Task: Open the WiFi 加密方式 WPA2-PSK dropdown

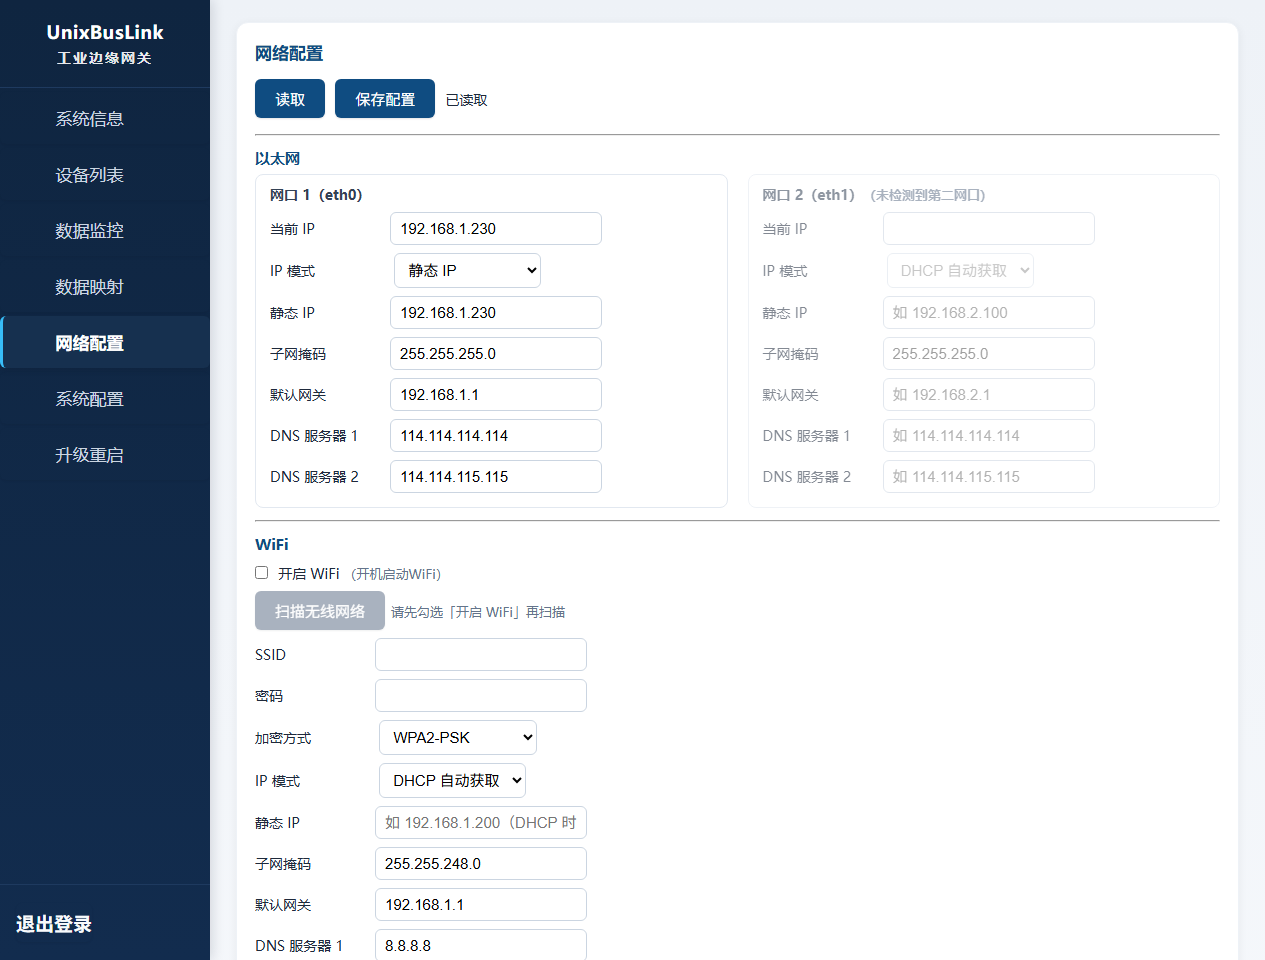Action: click(x=458, y=738)
